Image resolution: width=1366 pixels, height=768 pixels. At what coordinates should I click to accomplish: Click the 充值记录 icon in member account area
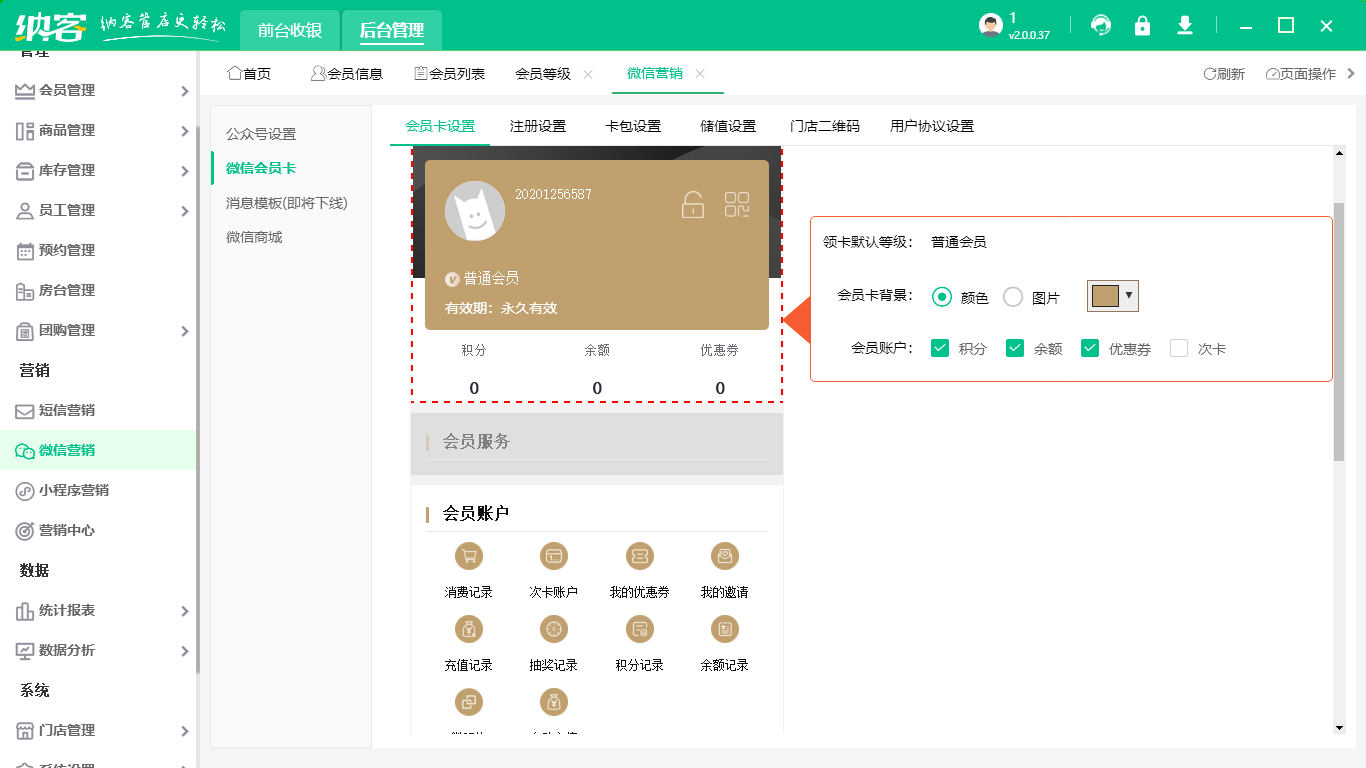coord(469,629)
